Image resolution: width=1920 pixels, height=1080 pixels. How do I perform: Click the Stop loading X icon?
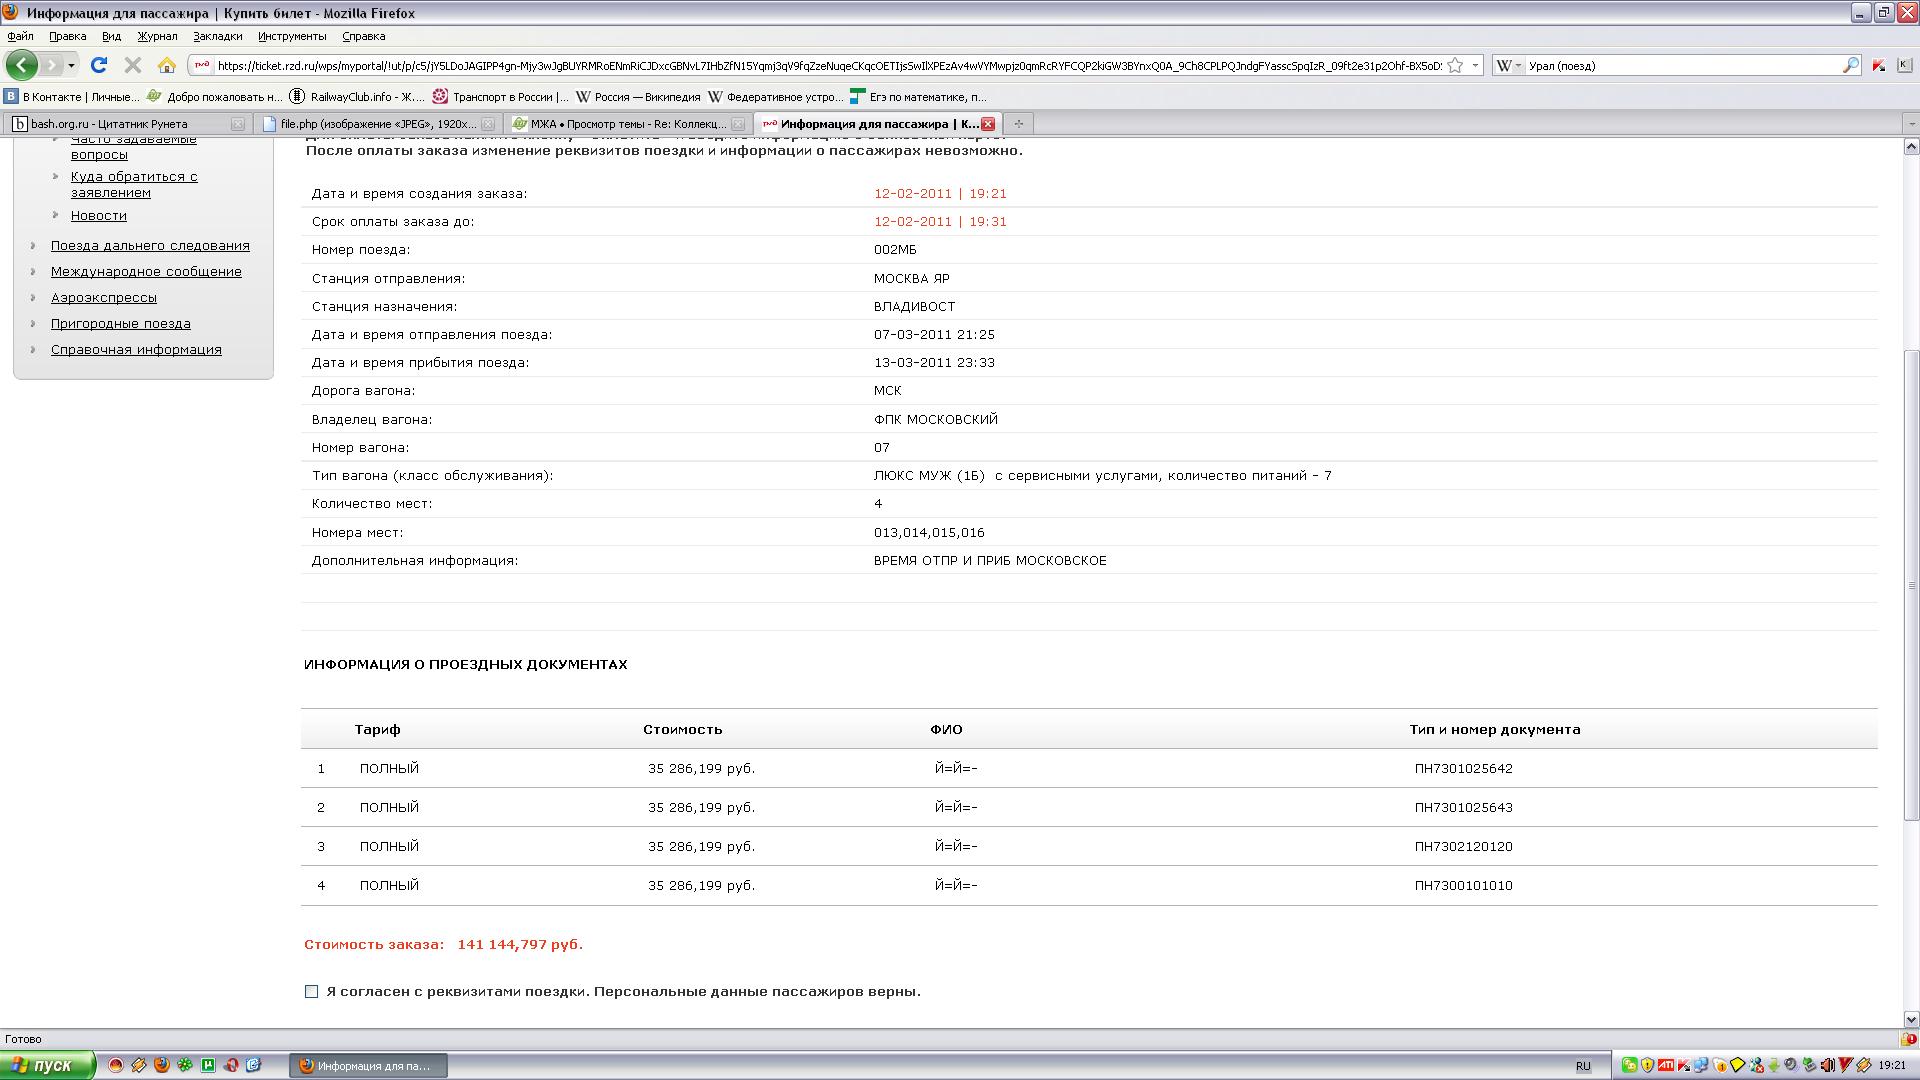132,65
